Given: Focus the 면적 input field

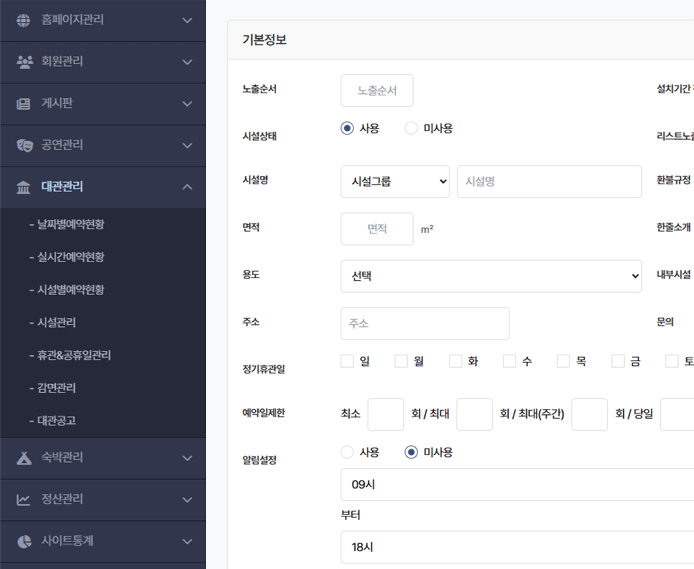Looking at the screenshot, I should (x=377, y=229).
